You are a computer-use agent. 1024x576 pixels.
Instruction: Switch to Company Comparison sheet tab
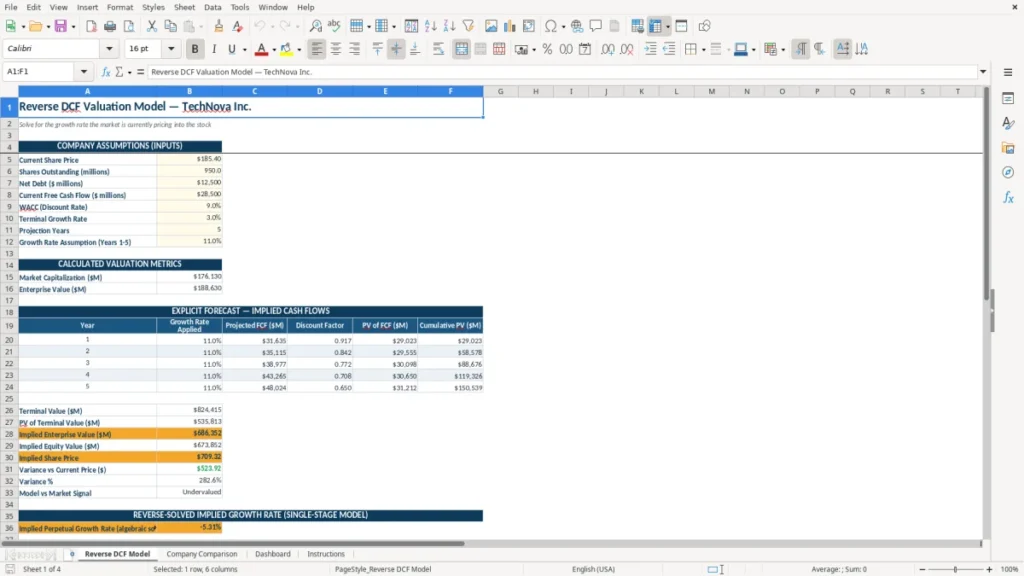pos(202,554)
